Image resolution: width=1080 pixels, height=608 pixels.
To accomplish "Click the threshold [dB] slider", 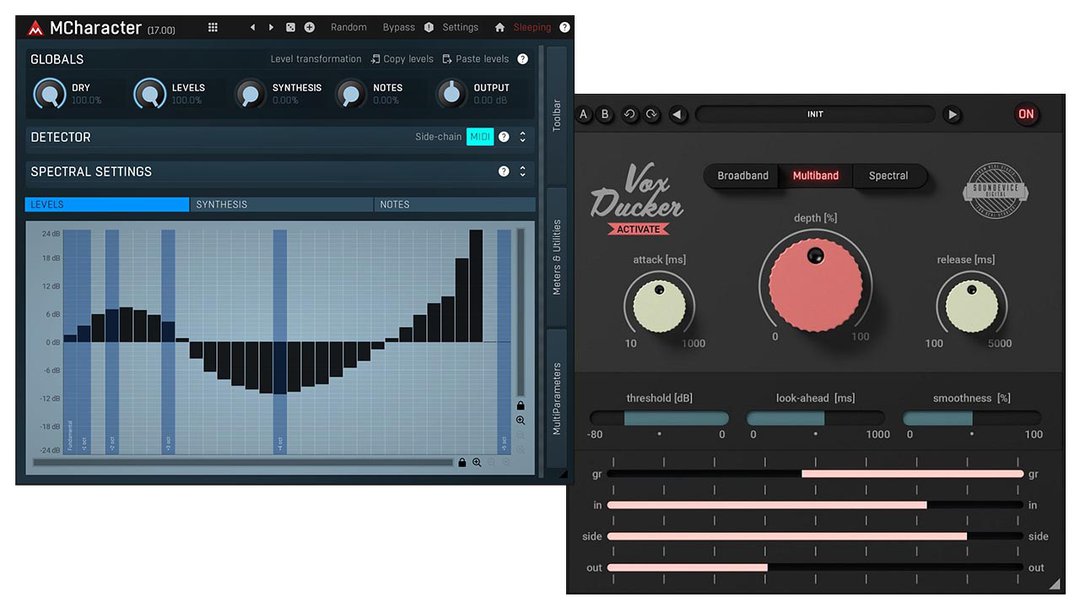I will [x=658, y=418].
